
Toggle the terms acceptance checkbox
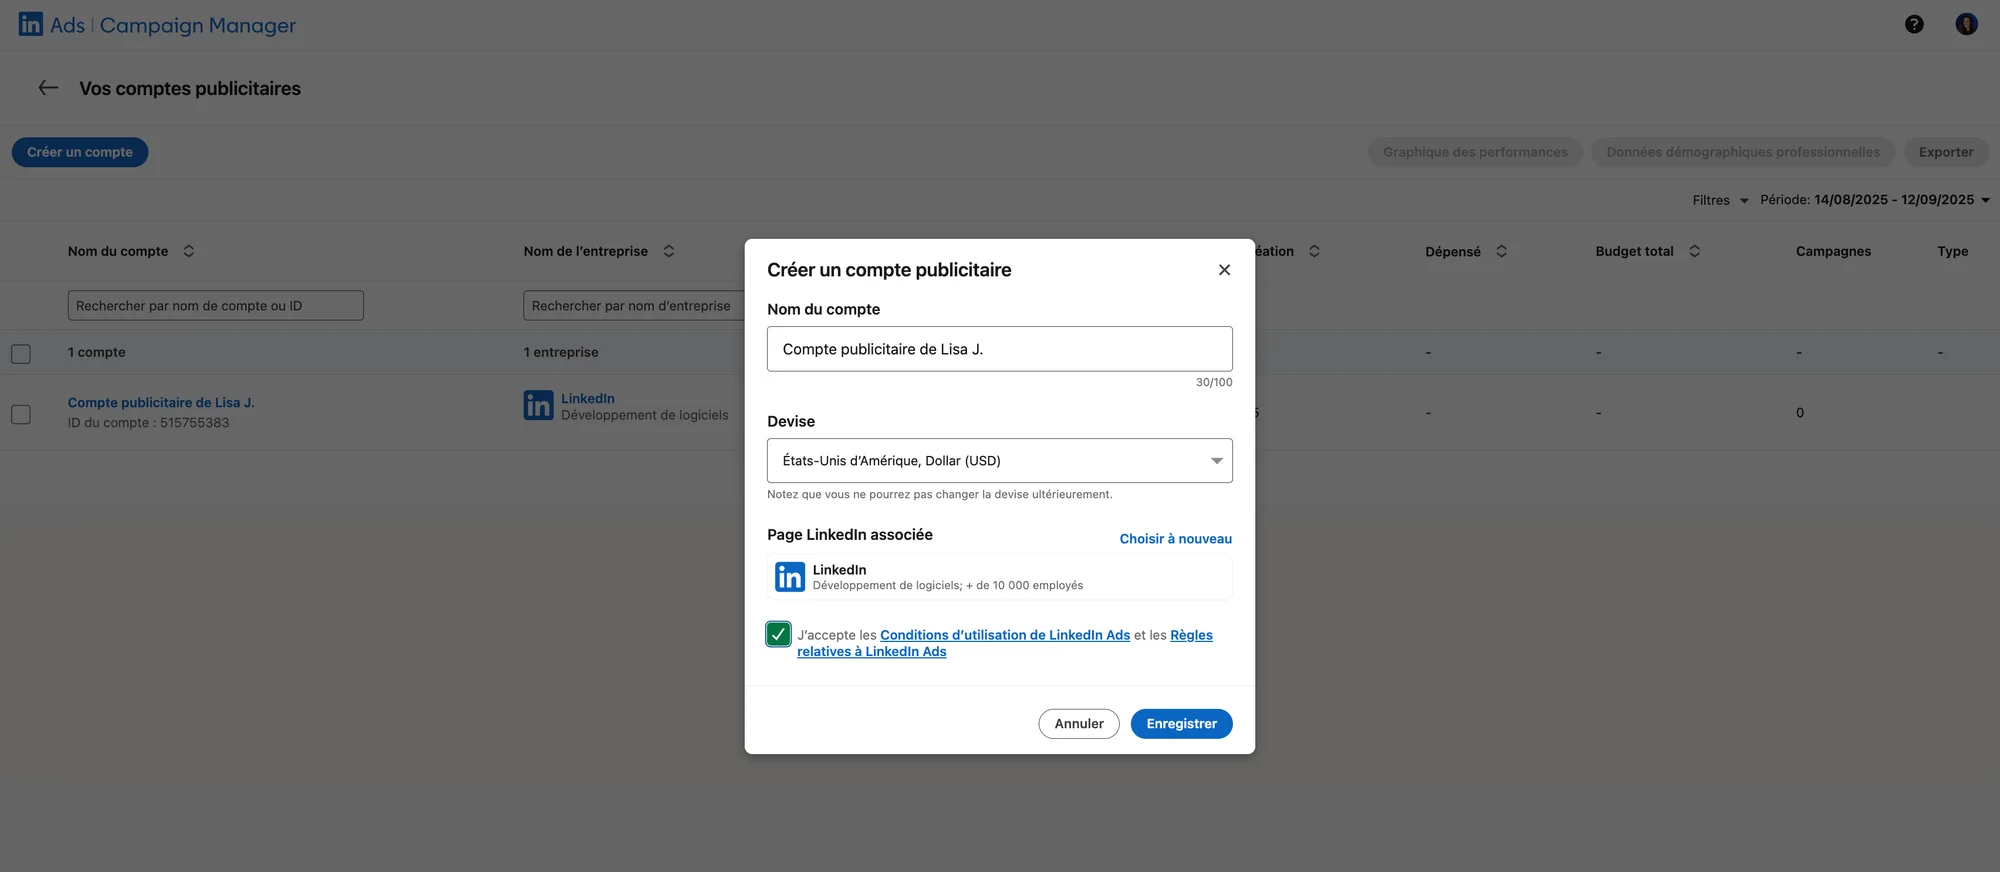tap(778, 634)
